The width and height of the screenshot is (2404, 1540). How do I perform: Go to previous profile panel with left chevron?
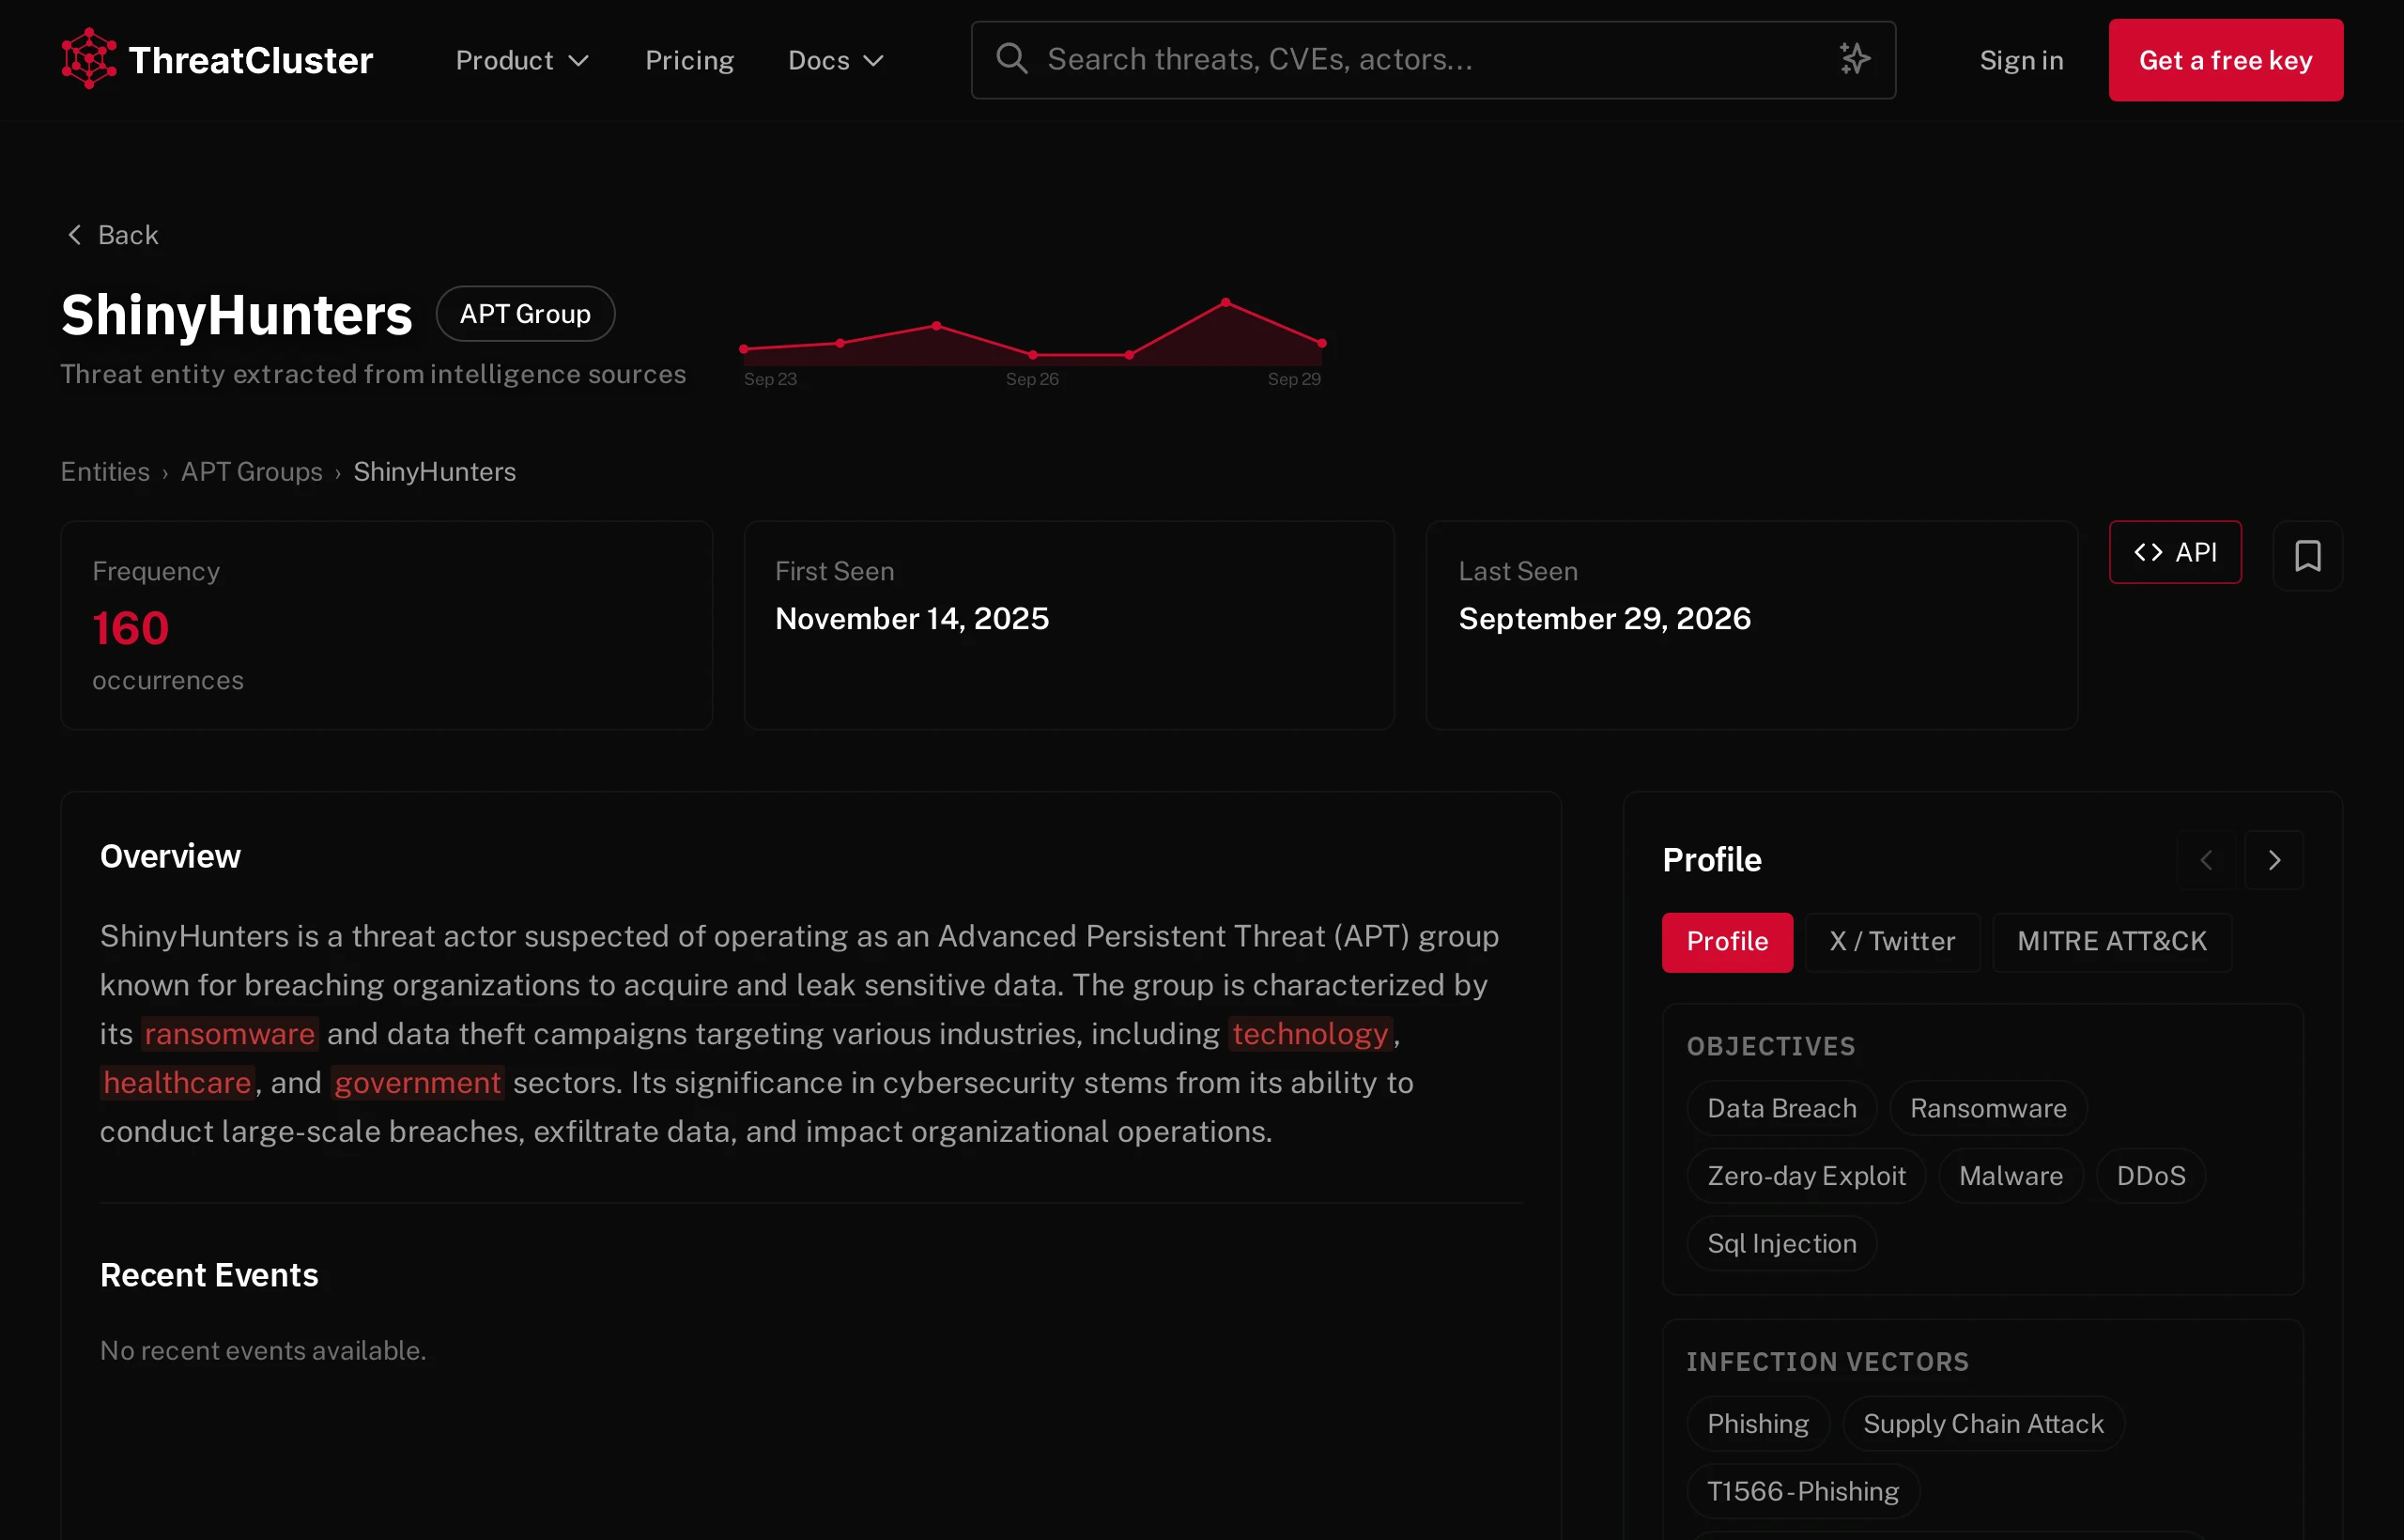(2206, 860)
